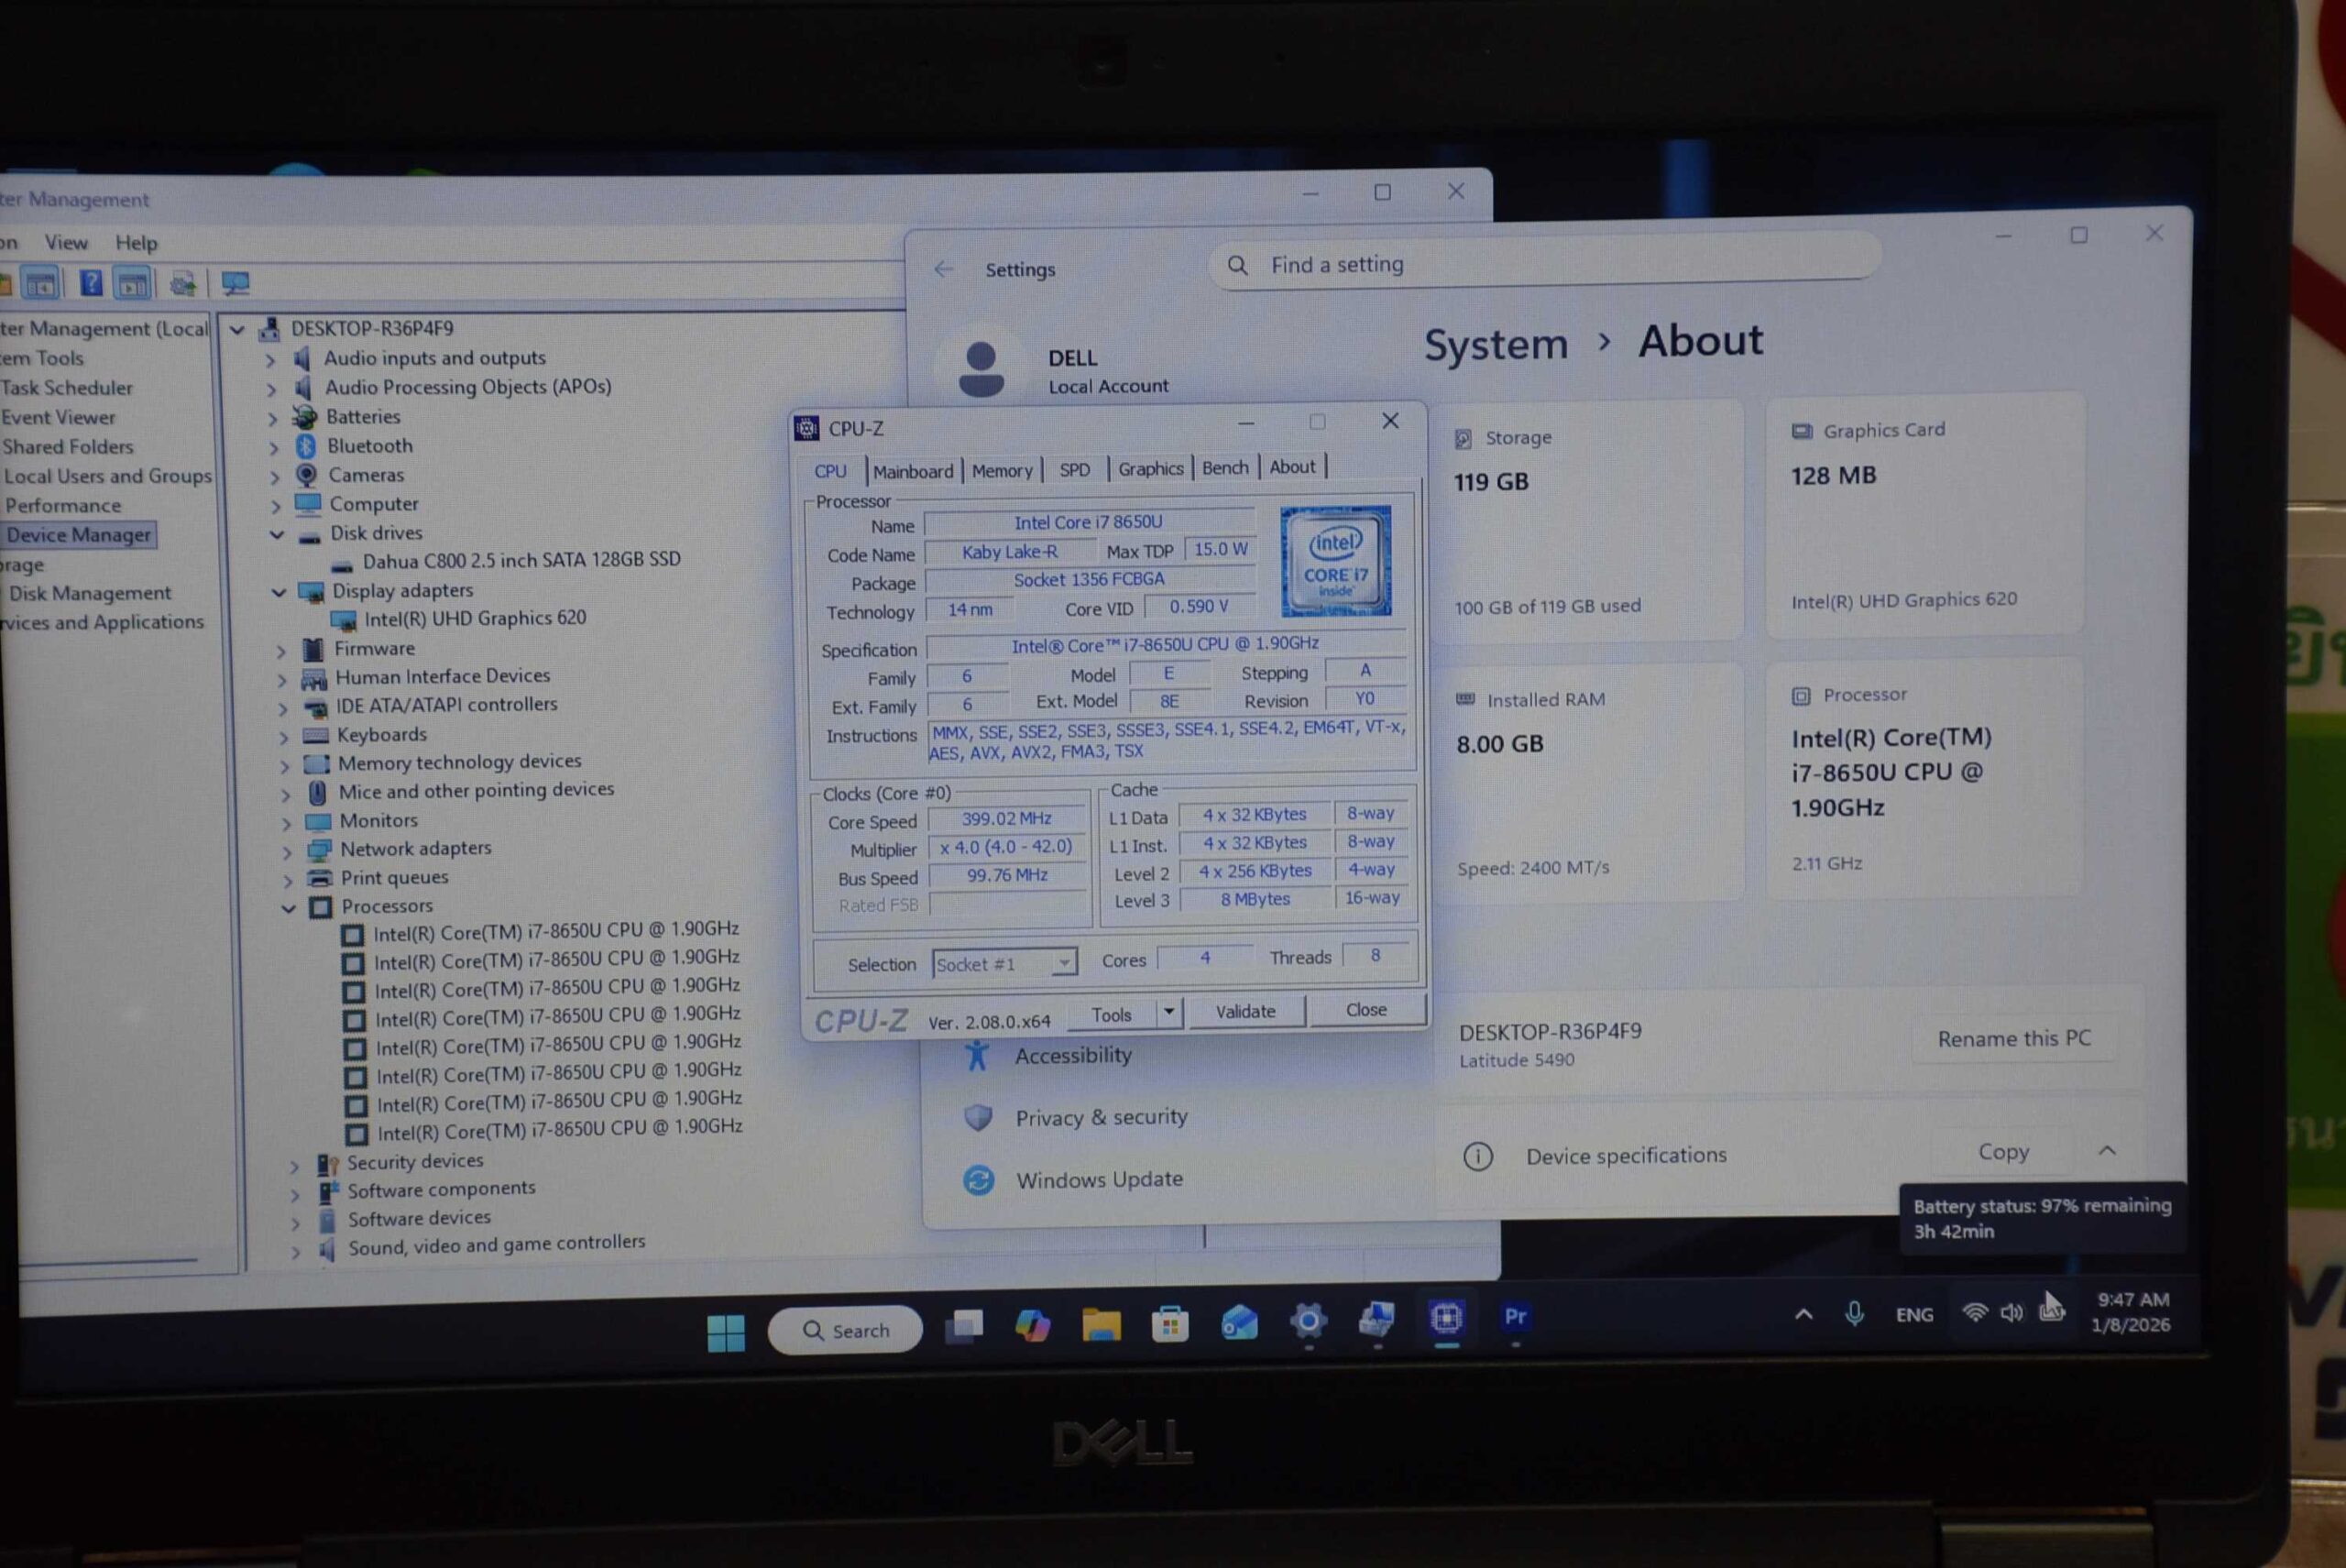Viewport: 2346px width, 1568px height.
Task: Click the microphone icon in the system tray
Action: click(x=1854, y=1313)
